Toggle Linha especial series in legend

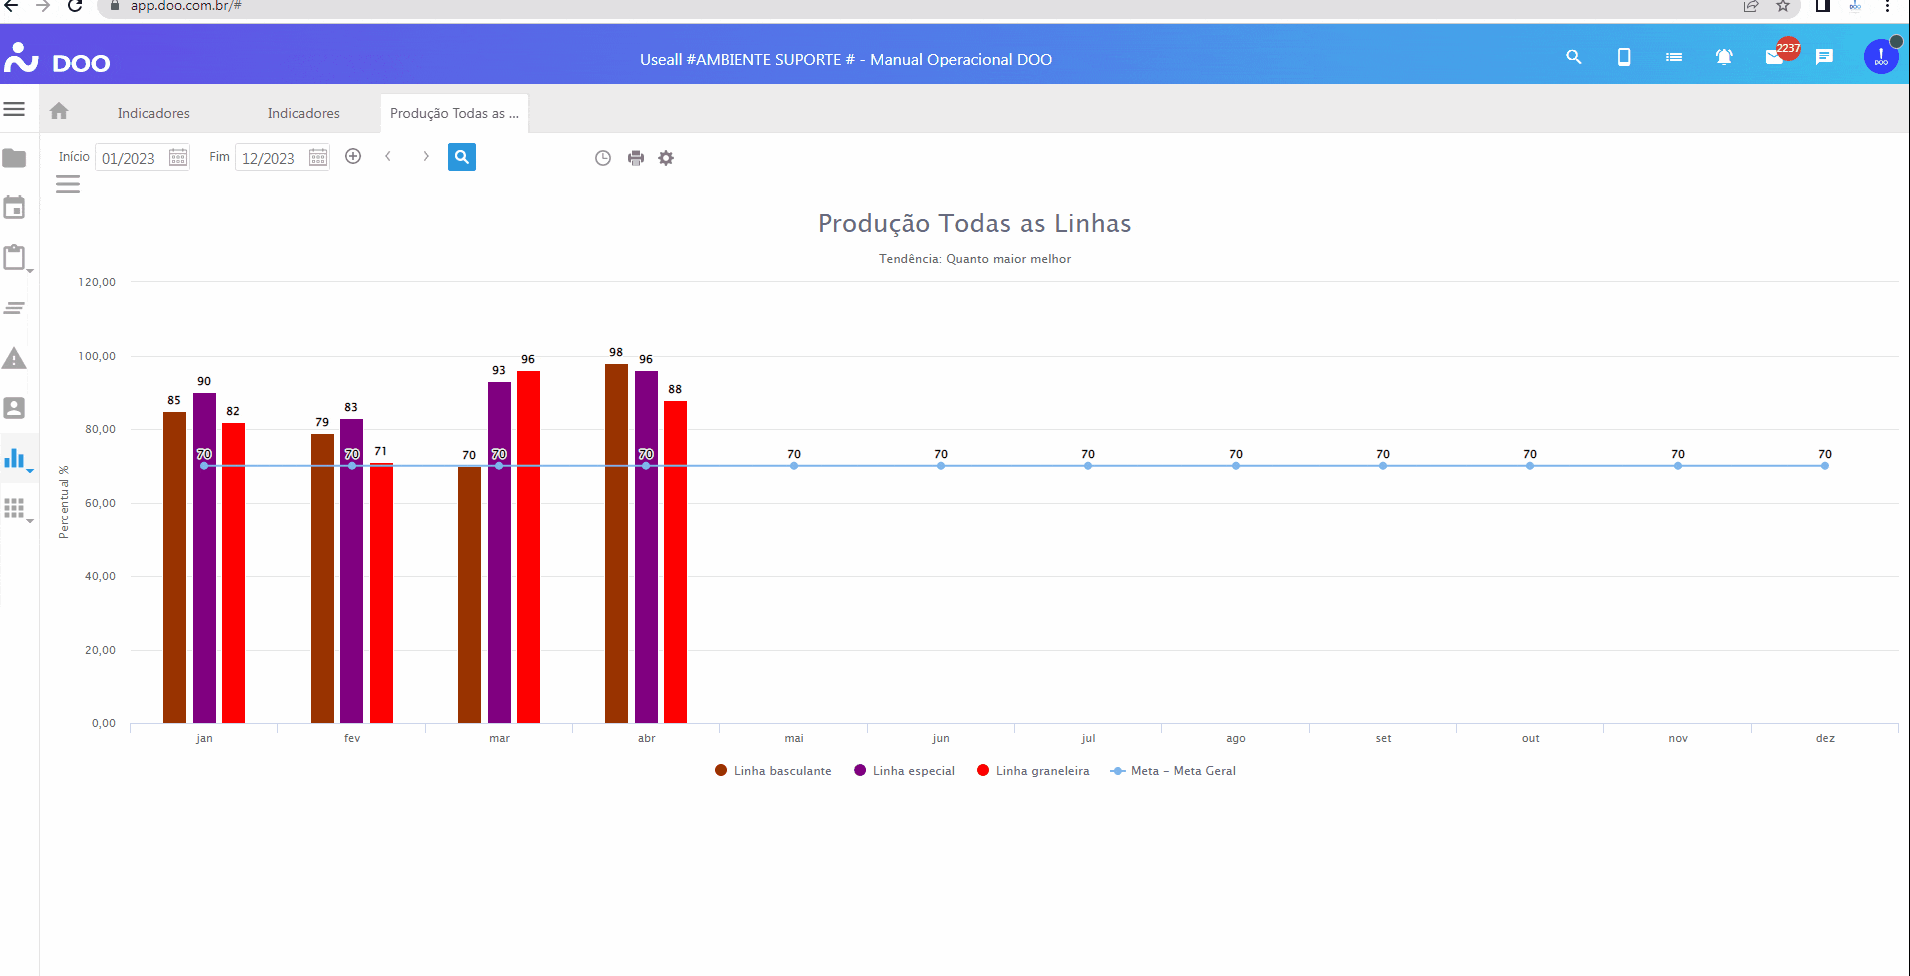pos(904,771)
